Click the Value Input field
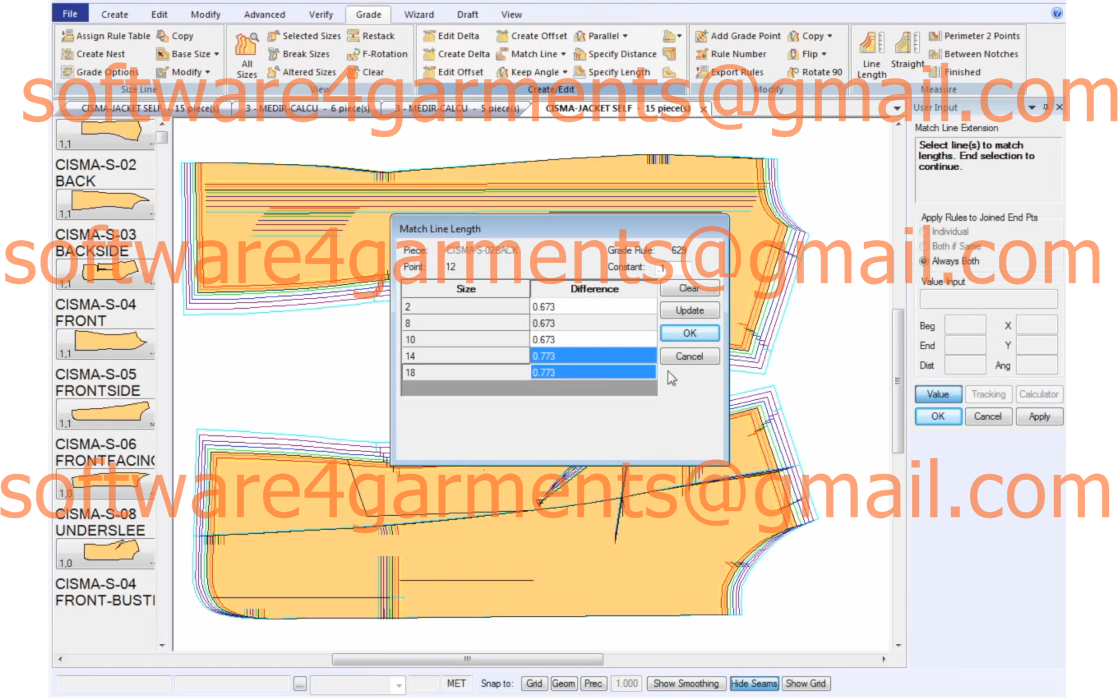The width and height of the screenshot is (1118, 698). click(988, 299)
